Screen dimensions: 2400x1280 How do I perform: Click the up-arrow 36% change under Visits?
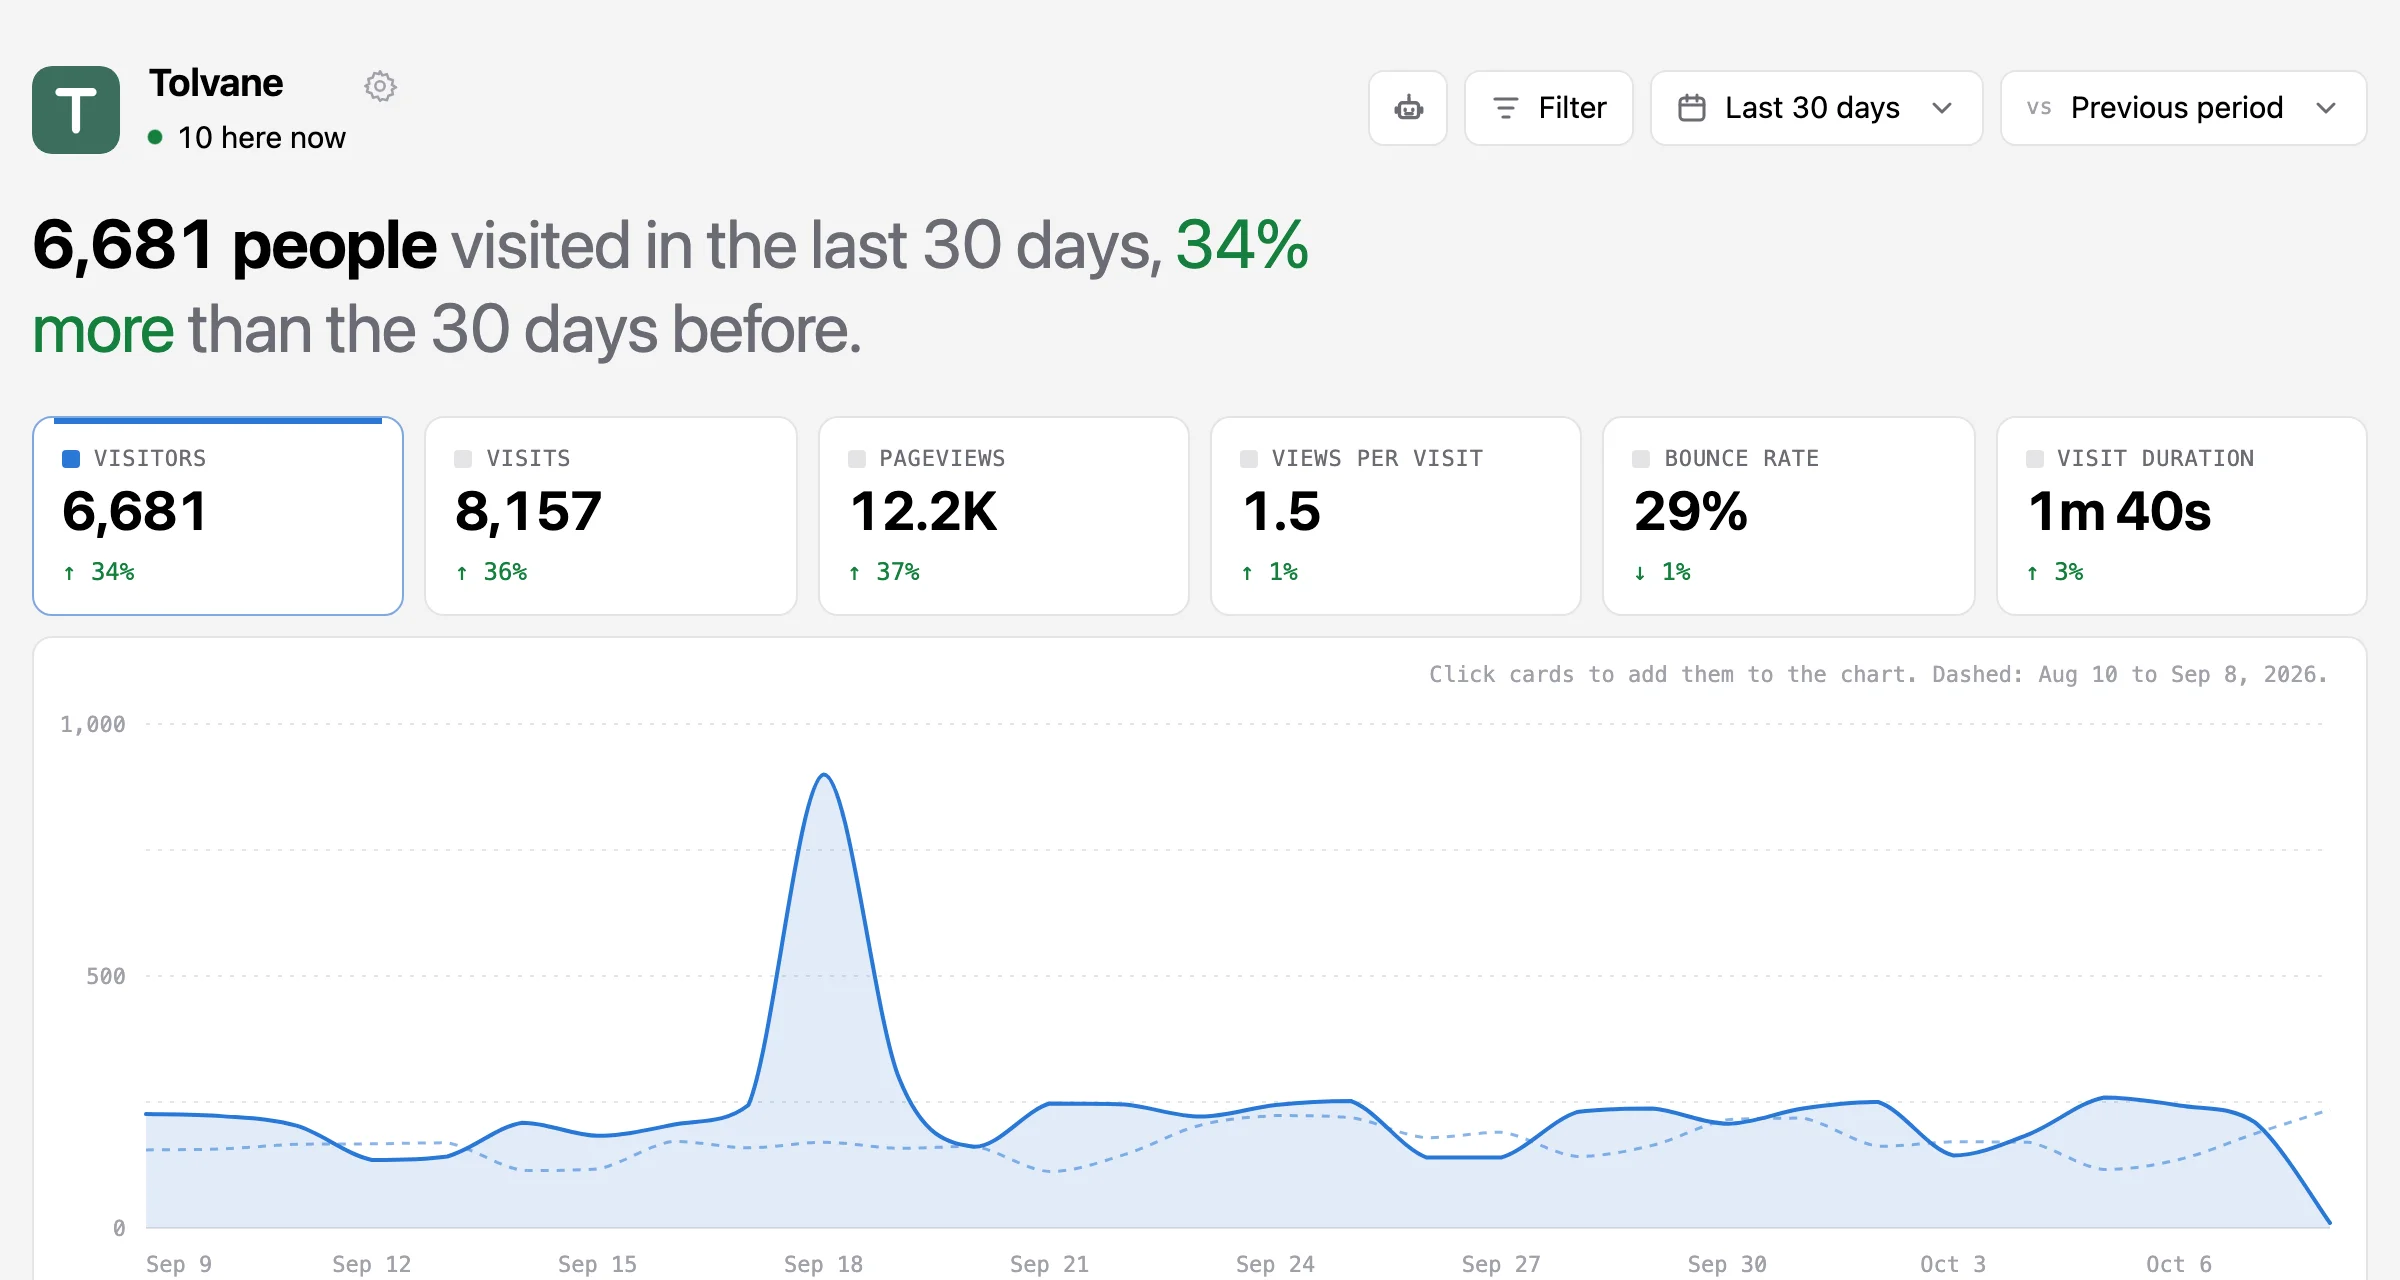(x=491, y=572)
